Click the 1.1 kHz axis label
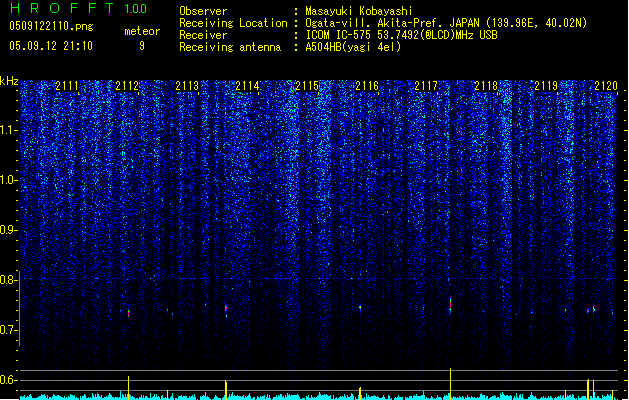Viewport: 629px width, 400px height. point(8,130)
